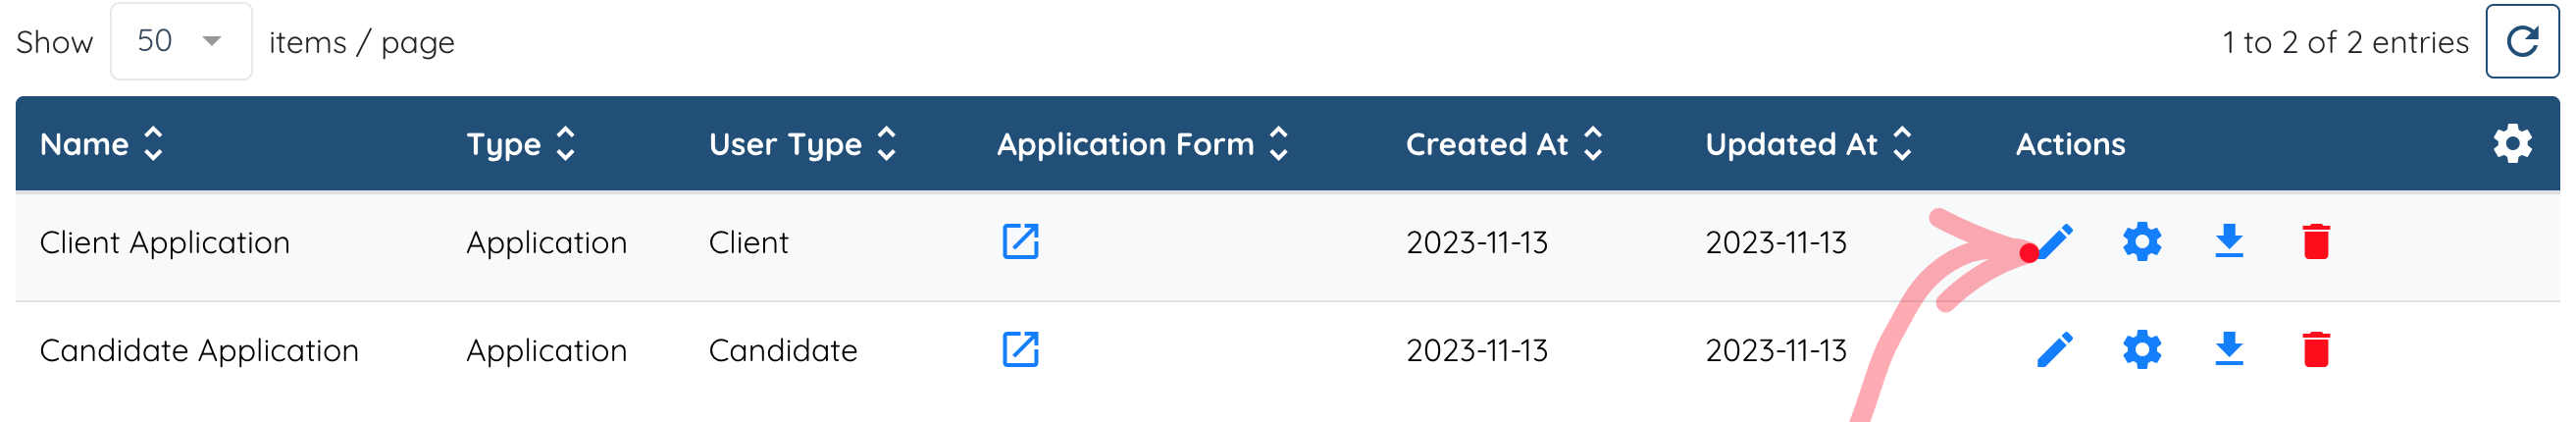Delete the Client Application entry

pos(2316,242)
